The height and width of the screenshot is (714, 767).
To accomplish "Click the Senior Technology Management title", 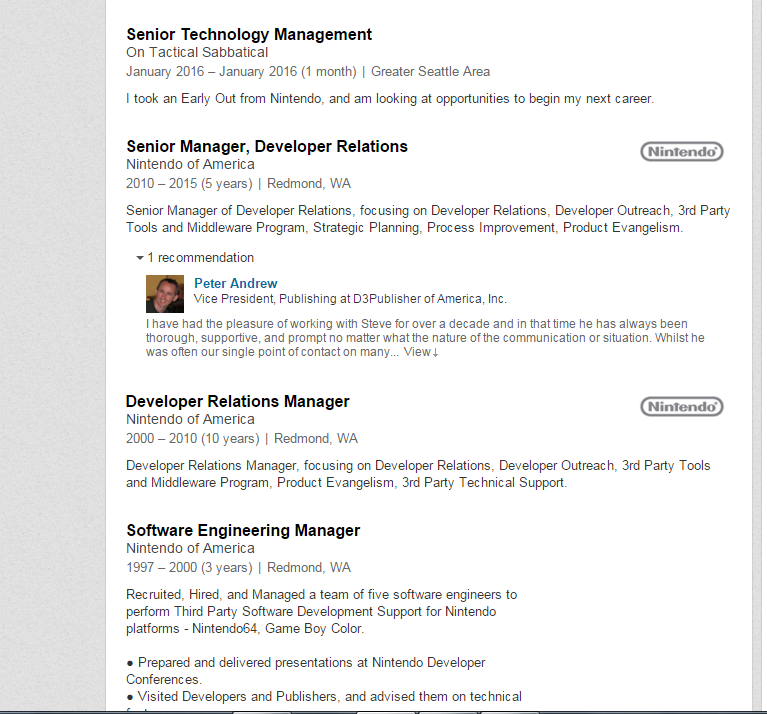I will (249, 34).
